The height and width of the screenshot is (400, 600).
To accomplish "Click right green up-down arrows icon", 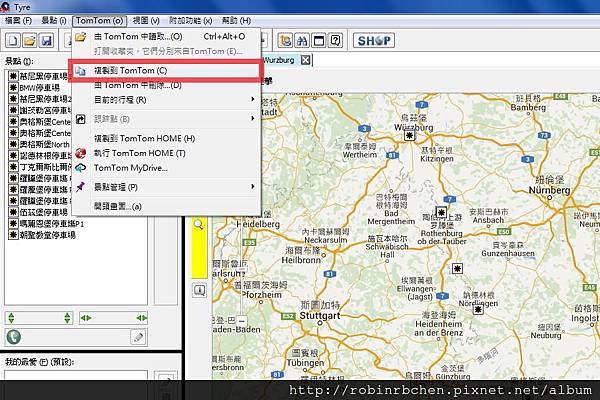I will (x=67, y=318).
